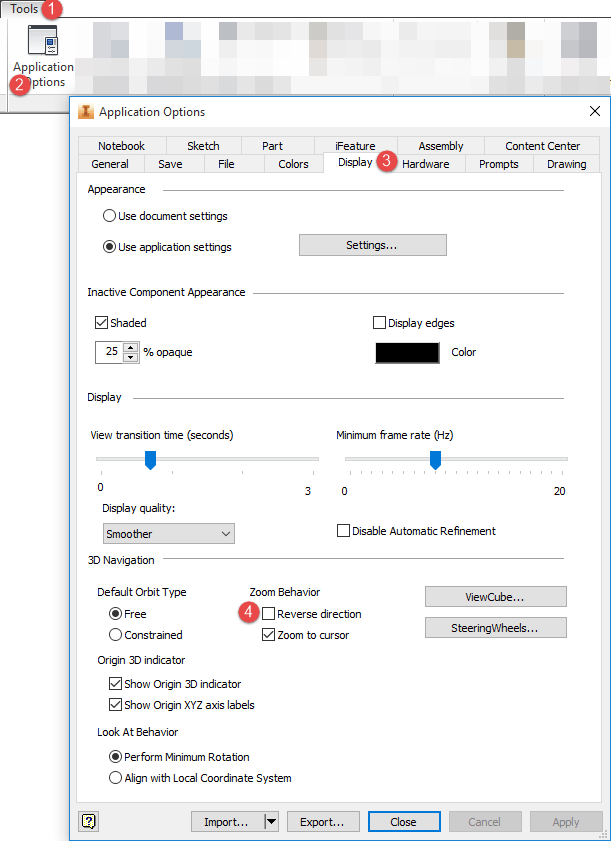Open the Display quality dropdown
Image resolution: width=611 pixels, height=841 pixels.
[x=168, y=534]
